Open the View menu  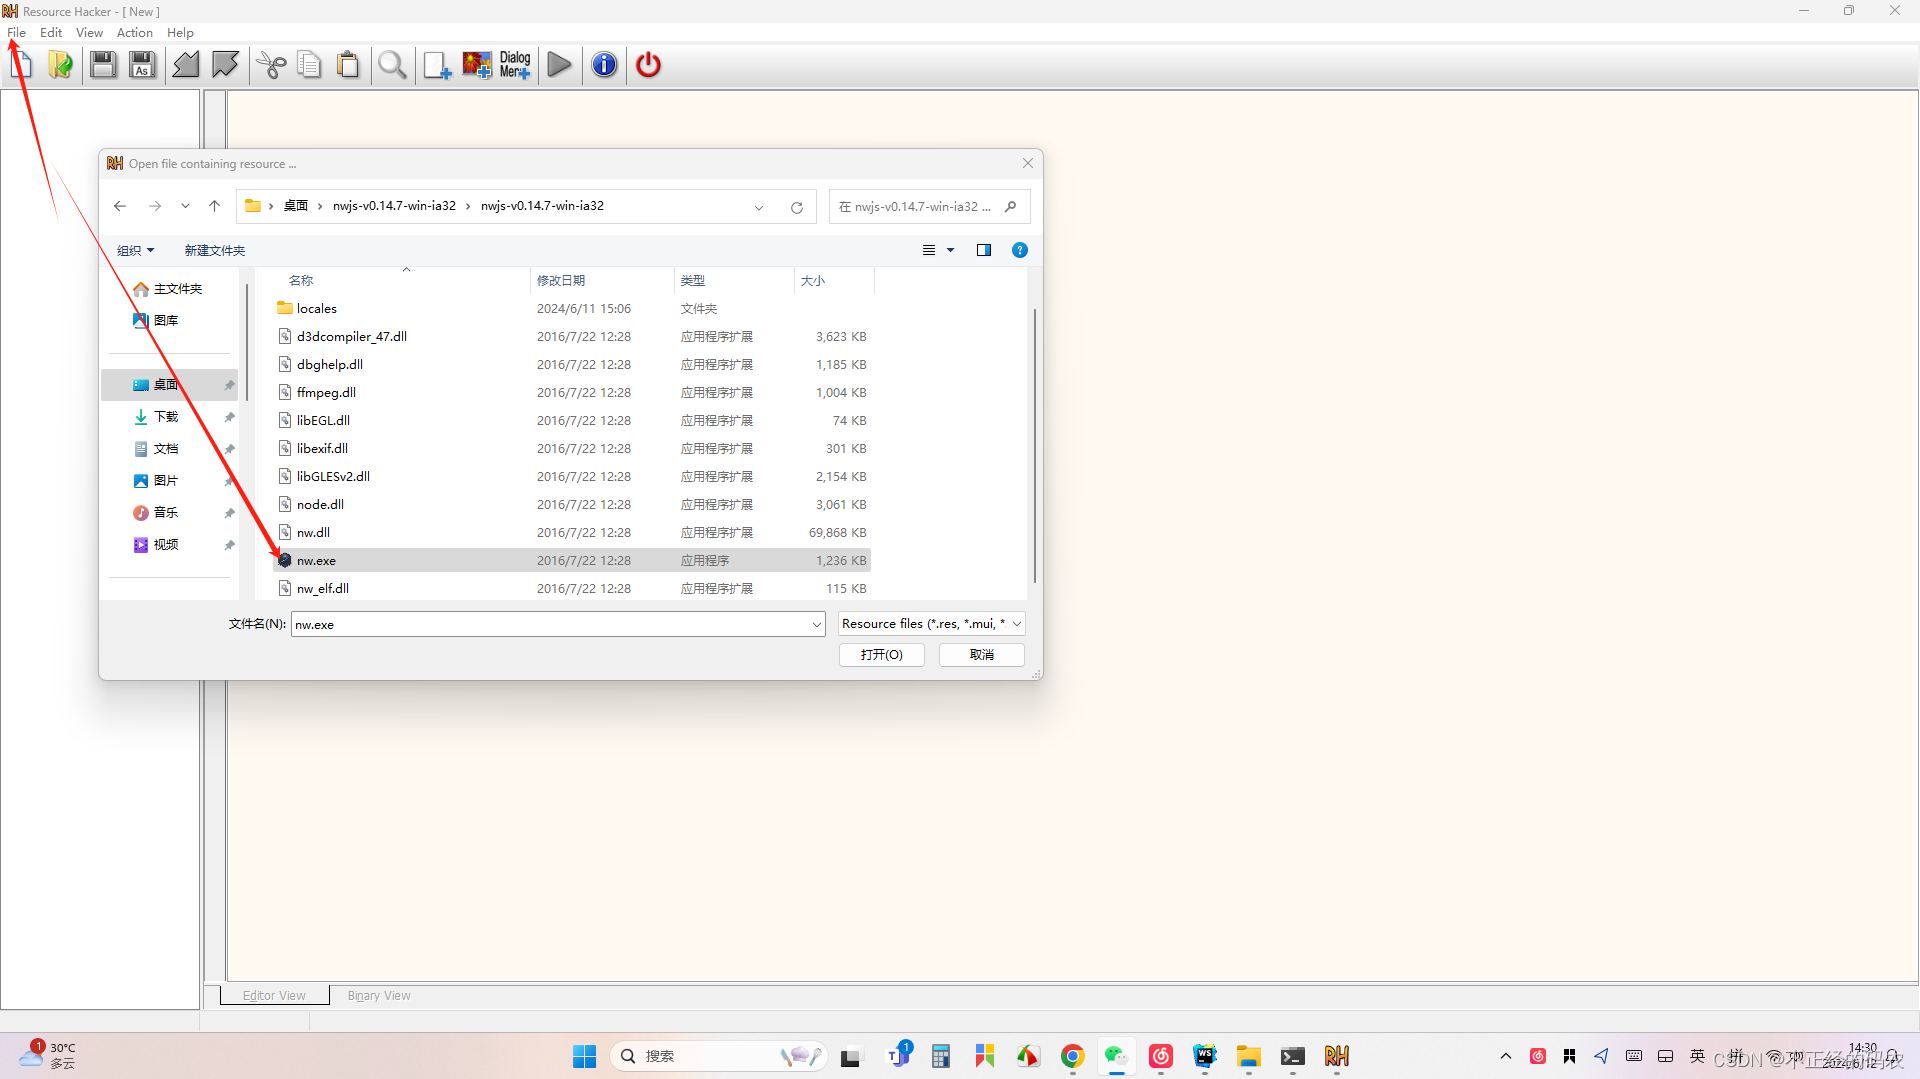pyautogui.click(x=89, y=33)
